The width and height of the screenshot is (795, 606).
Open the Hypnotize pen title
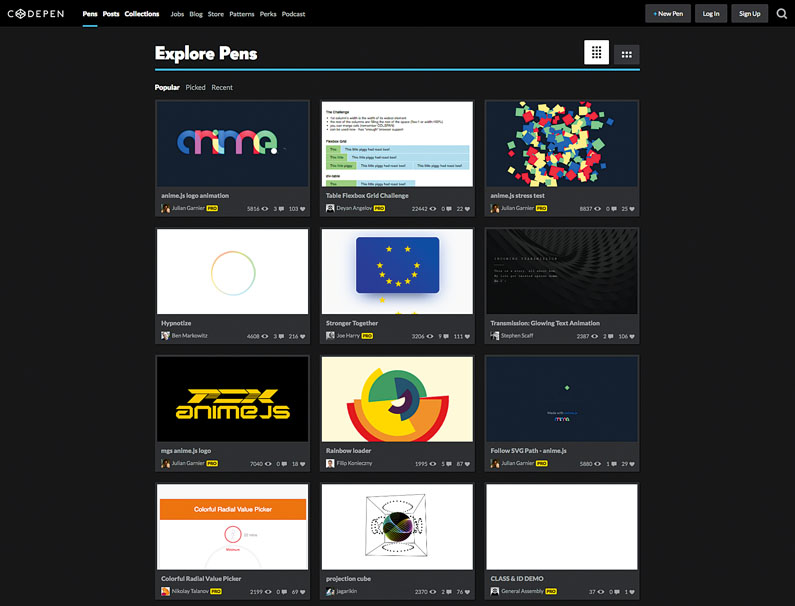[176, 323]
